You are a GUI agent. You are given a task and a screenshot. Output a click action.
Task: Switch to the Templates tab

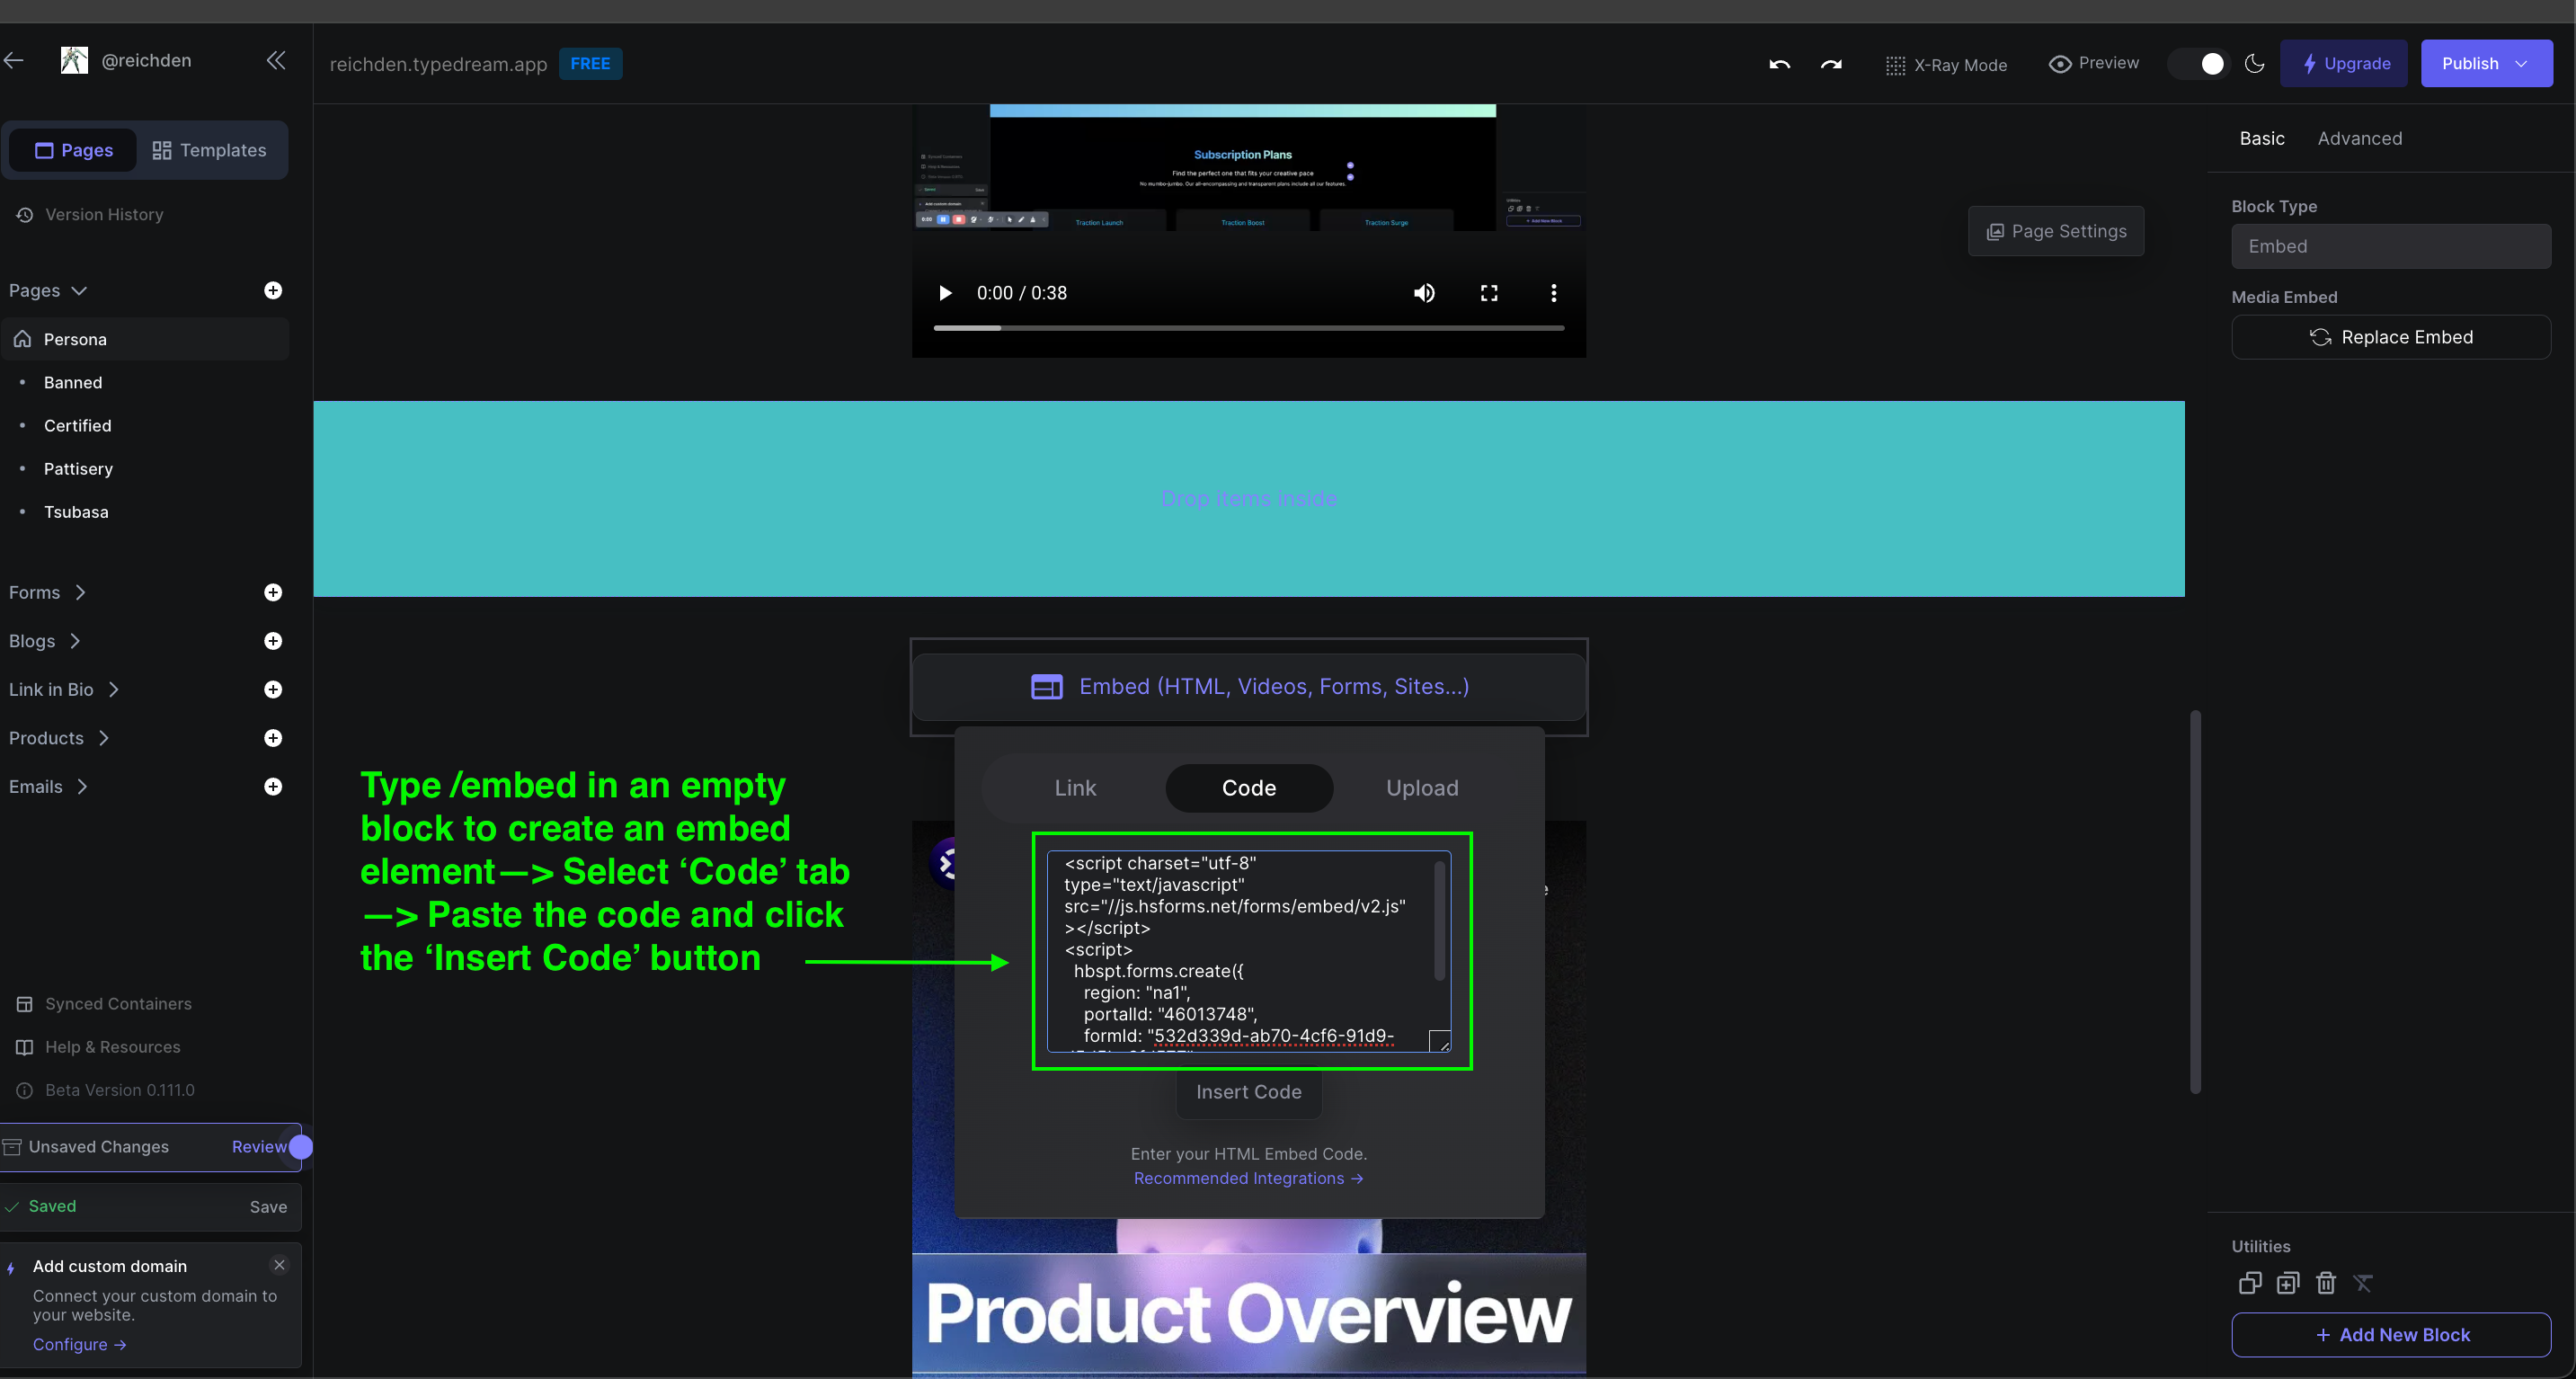209,150
